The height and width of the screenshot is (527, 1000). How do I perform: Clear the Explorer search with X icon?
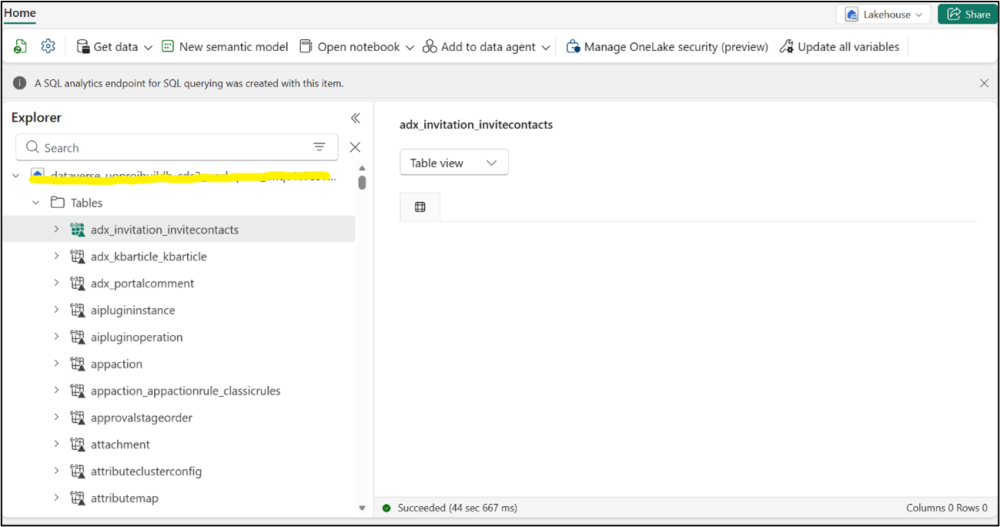click(355, 147)
